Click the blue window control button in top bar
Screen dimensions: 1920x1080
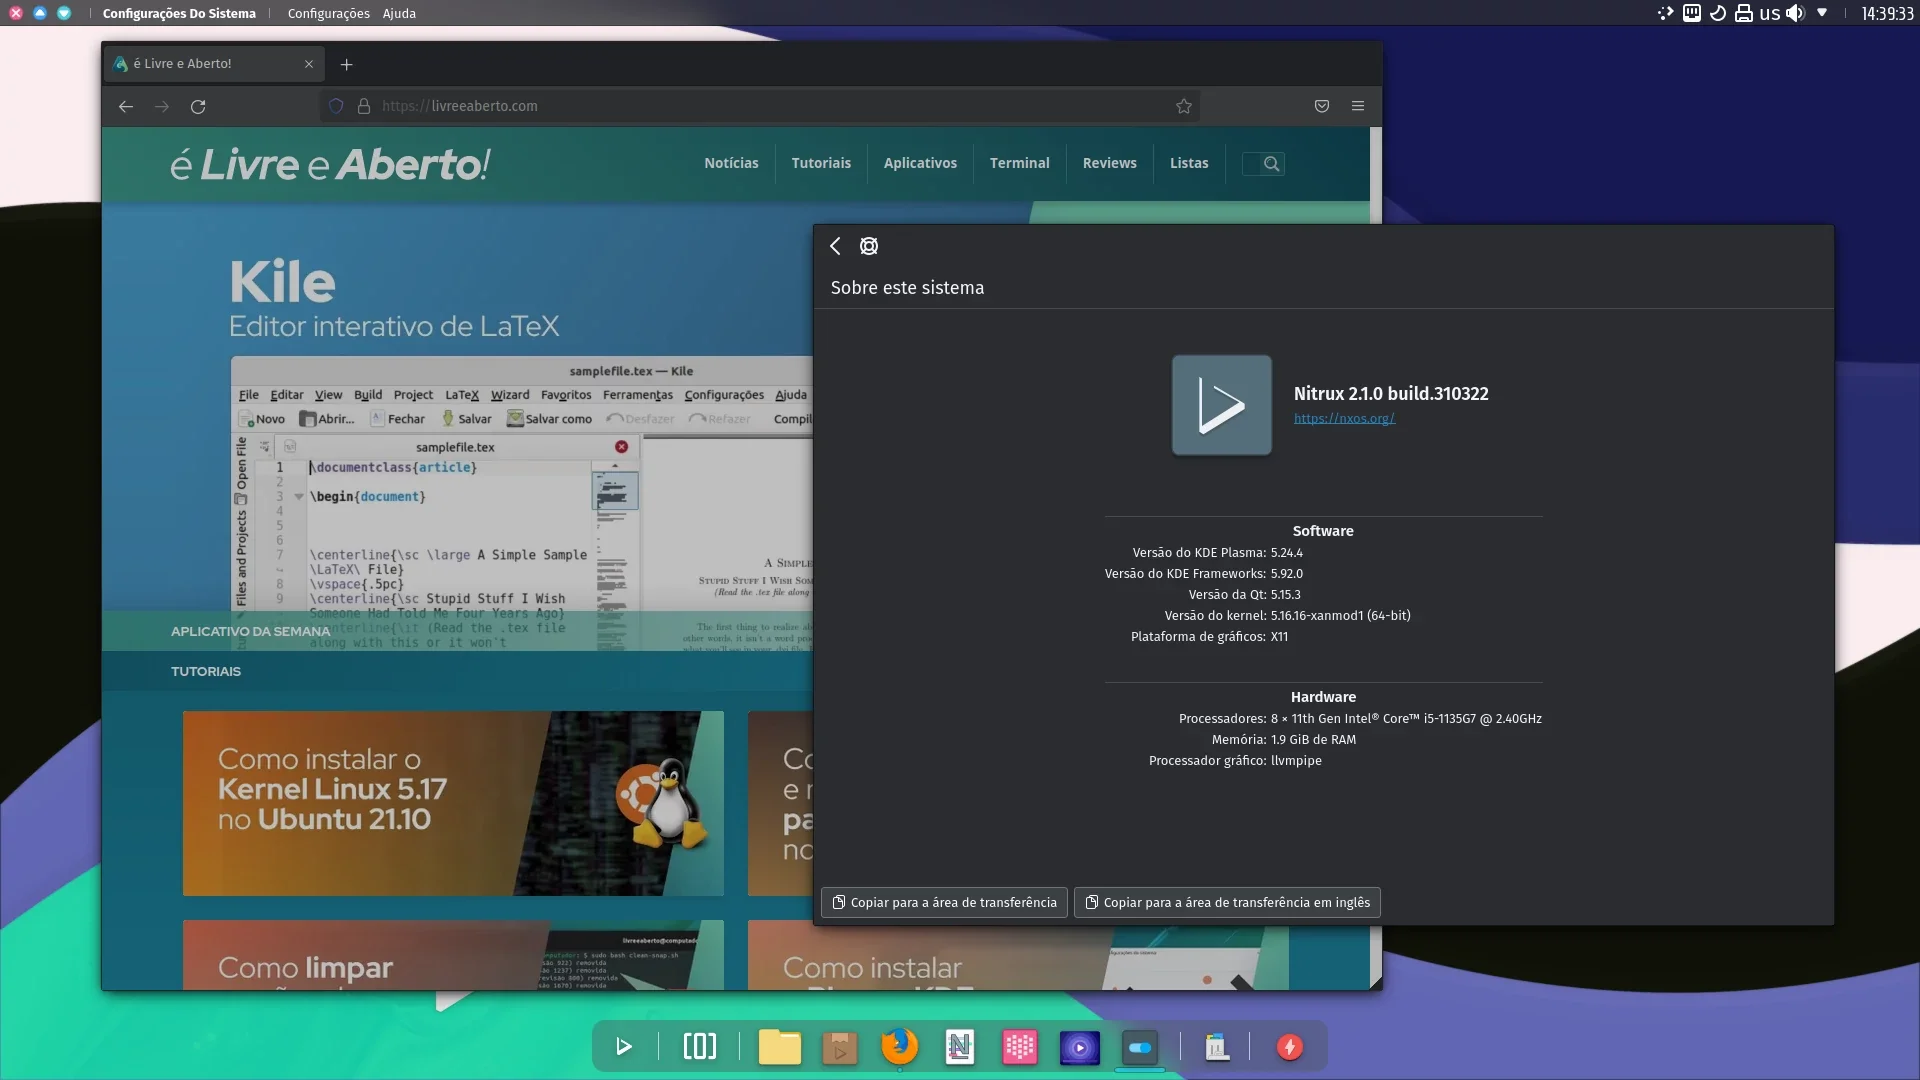[40, 13]
